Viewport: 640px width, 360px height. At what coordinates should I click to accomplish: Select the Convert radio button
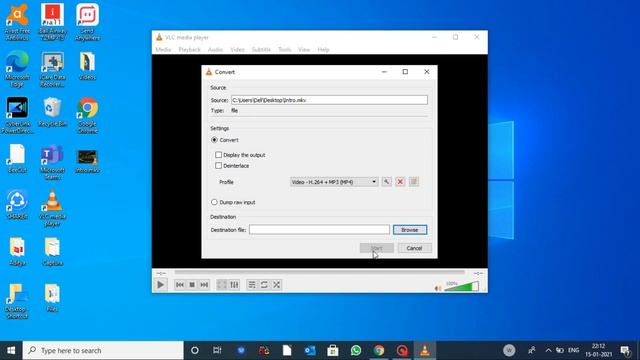tap(214, 140)
